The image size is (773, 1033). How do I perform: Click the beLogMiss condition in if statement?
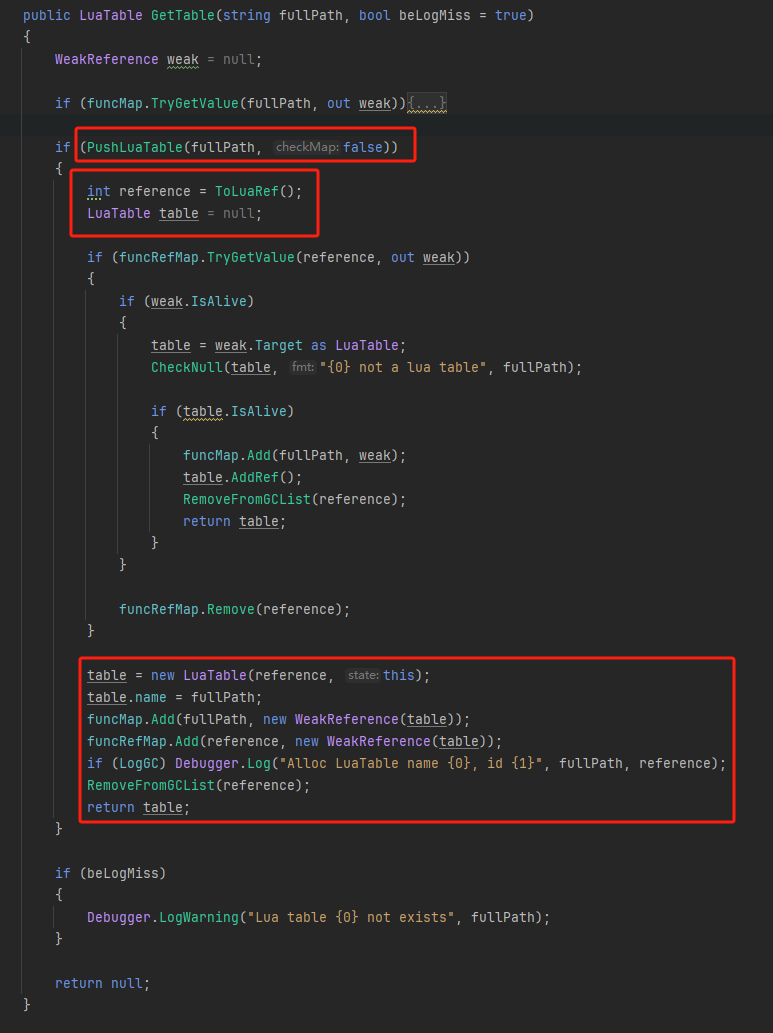click(123, 873)
